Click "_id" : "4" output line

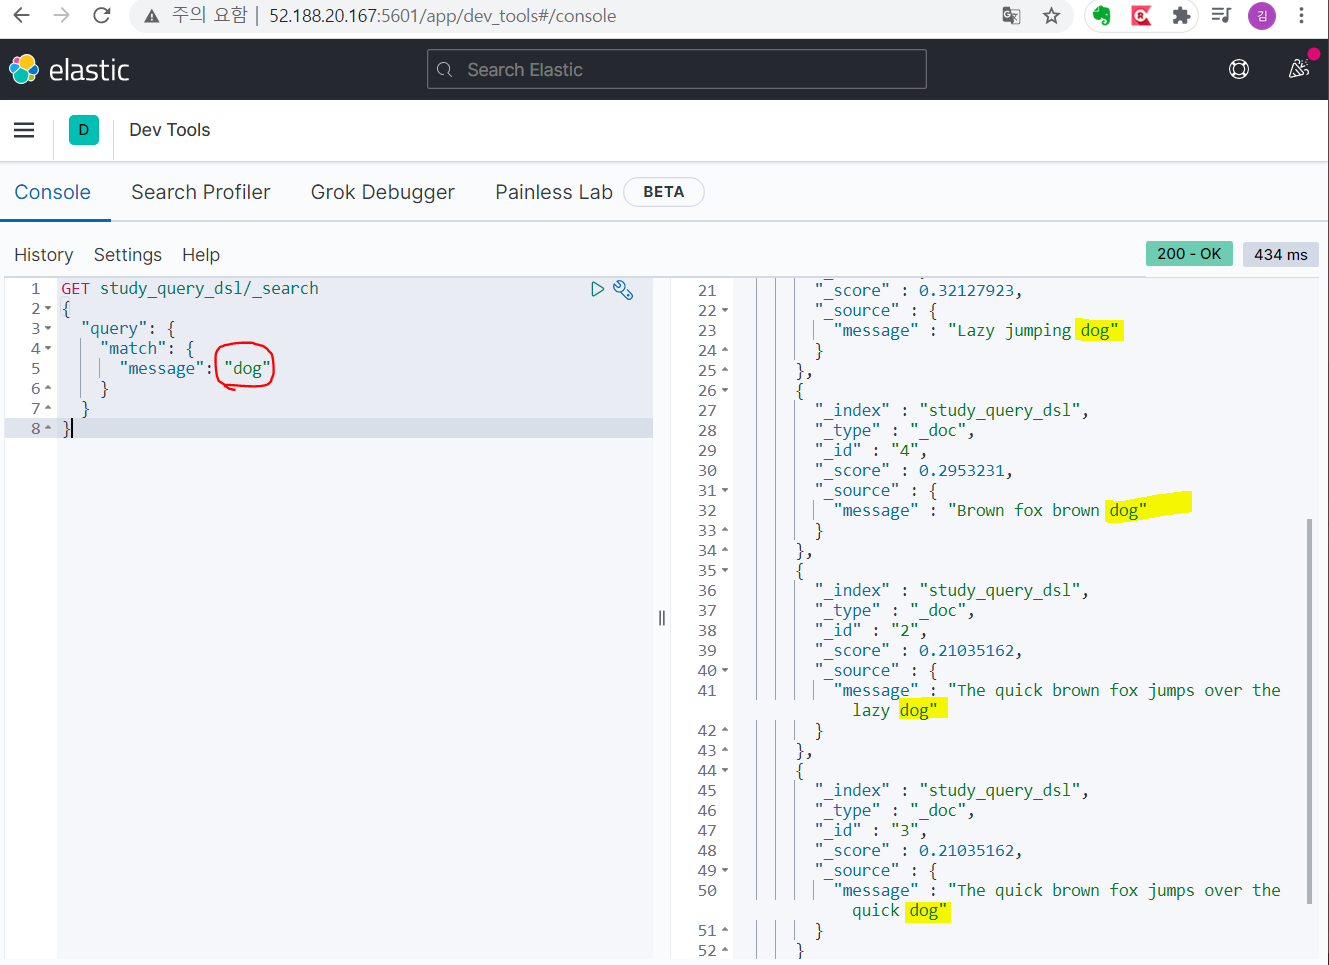(871, 450)
